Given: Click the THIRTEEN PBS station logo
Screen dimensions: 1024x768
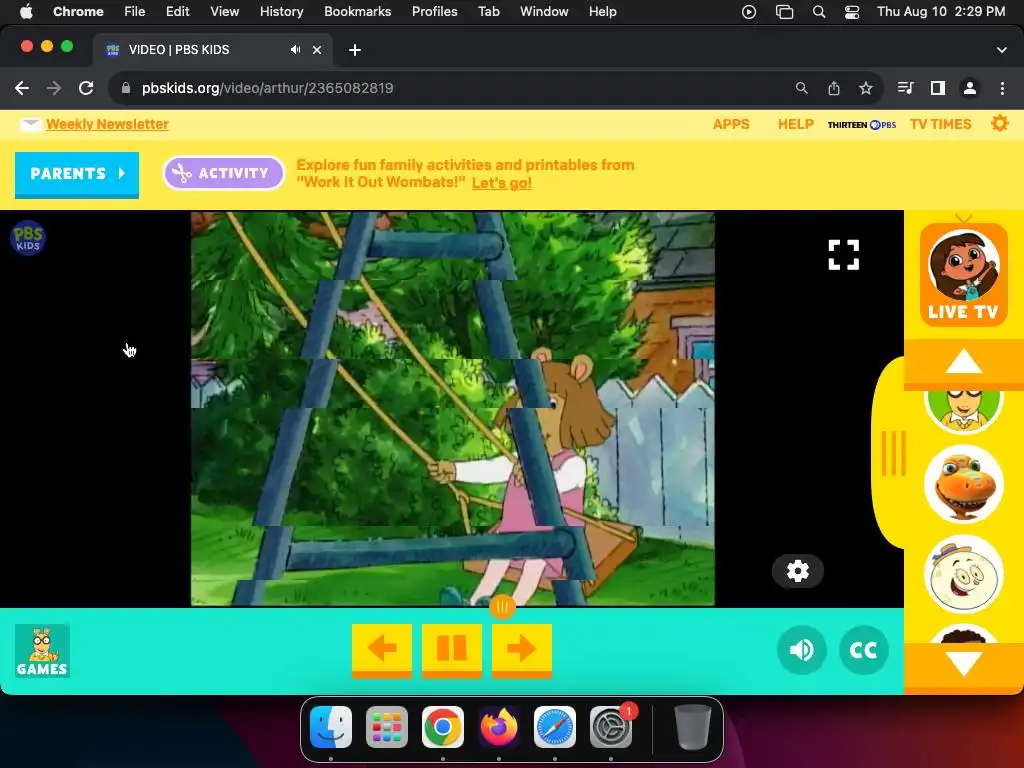Looking at the screenshot, I should (x=861, y=125).
